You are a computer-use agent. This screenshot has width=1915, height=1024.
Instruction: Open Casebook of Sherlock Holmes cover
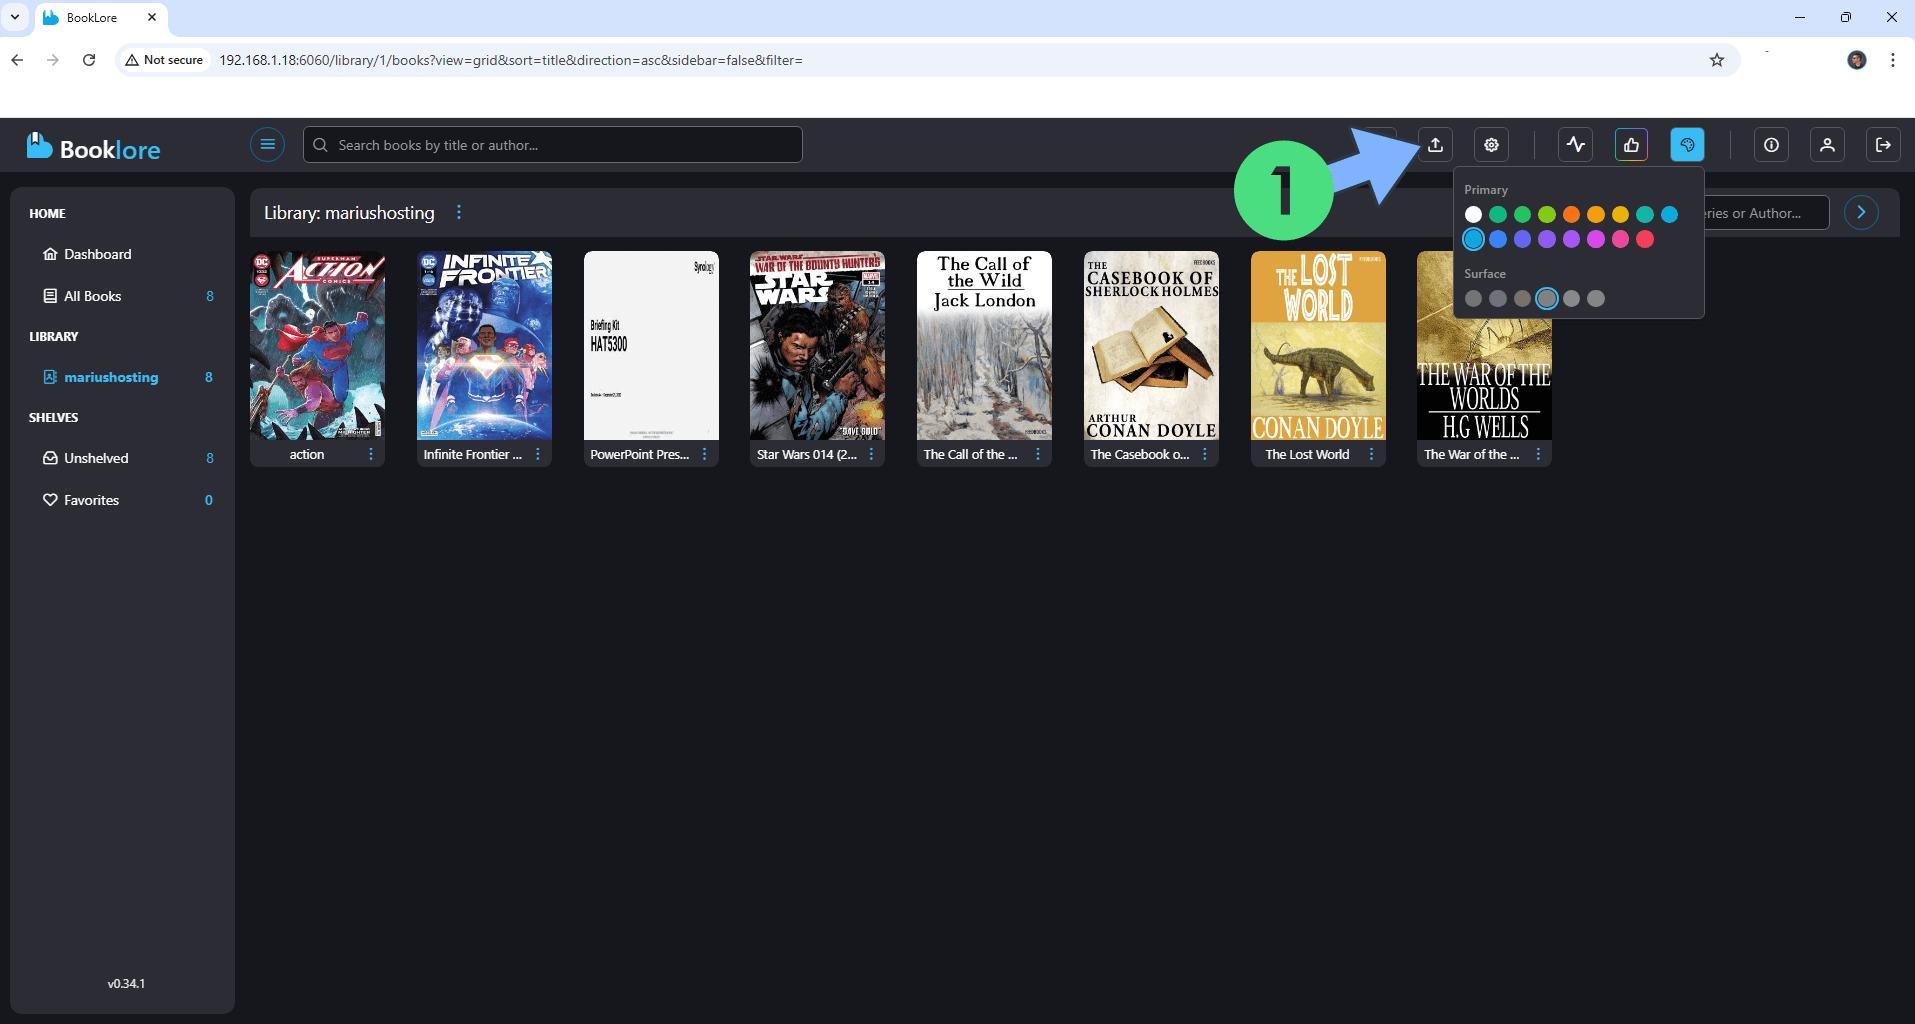(1151, 345)
